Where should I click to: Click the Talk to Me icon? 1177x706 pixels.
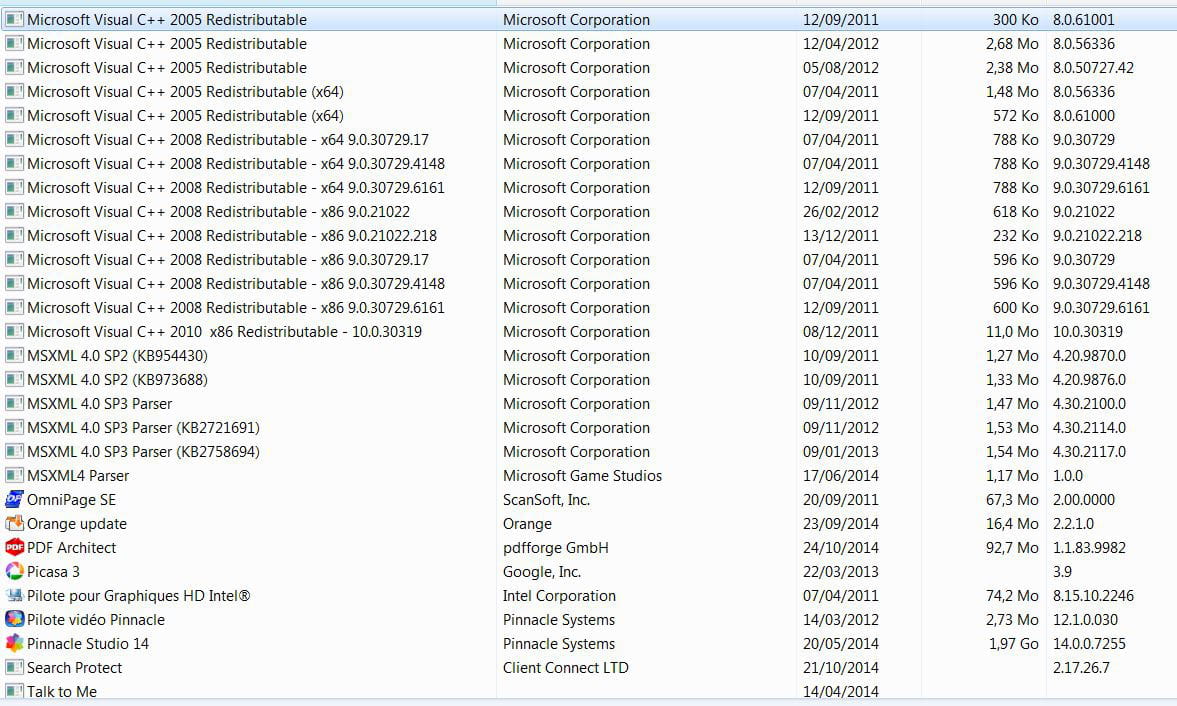(x=14, y=691)
